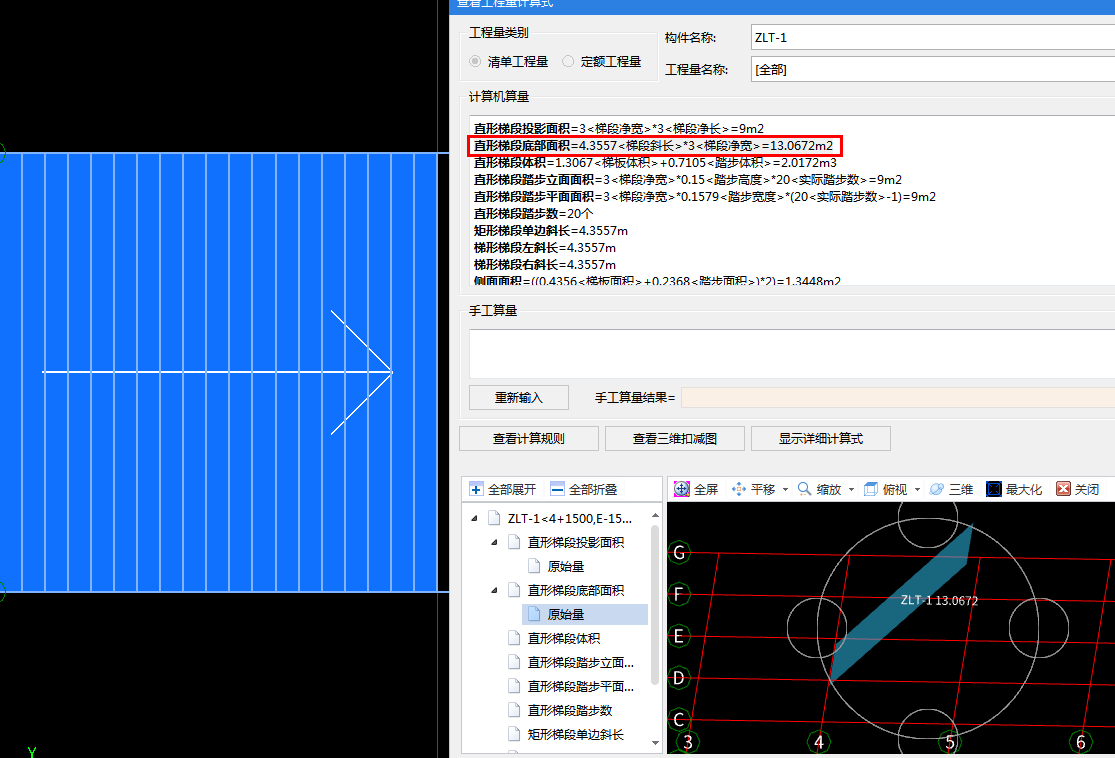Click the 查看三维扣减图 button

[x=674, y=439]
